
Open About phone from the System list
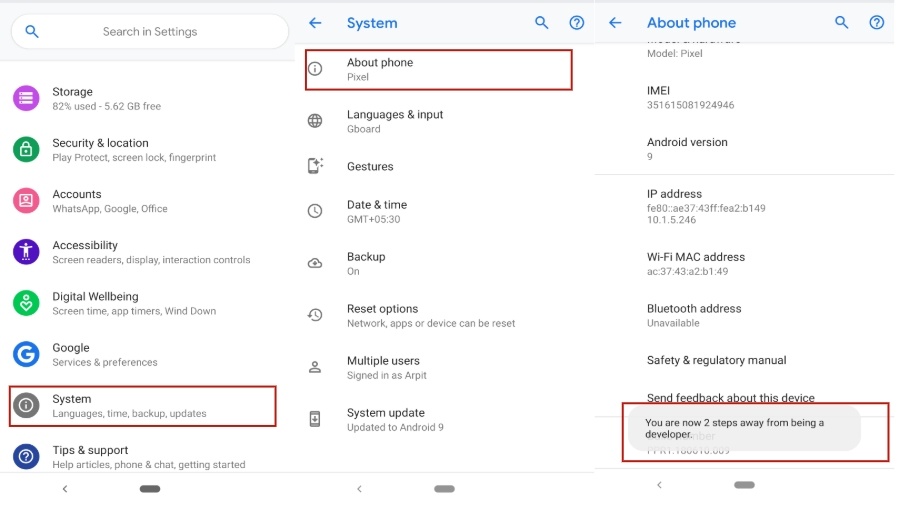point(438,69)
